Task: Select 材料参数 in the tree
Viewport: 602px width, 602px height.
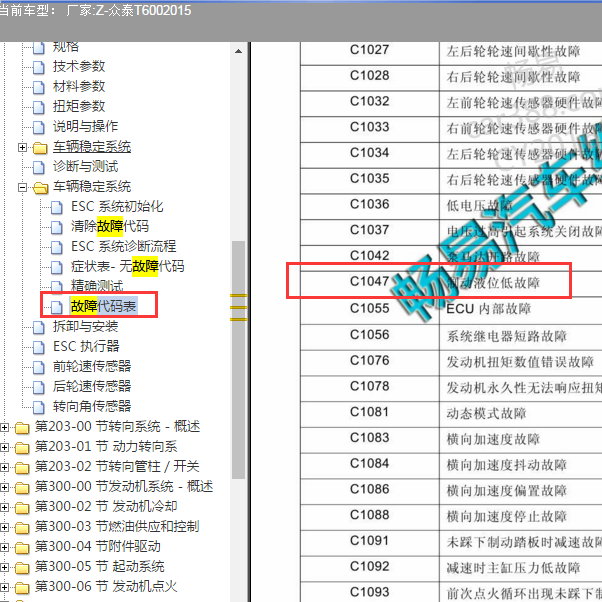Action: click(x=79, y=86)
